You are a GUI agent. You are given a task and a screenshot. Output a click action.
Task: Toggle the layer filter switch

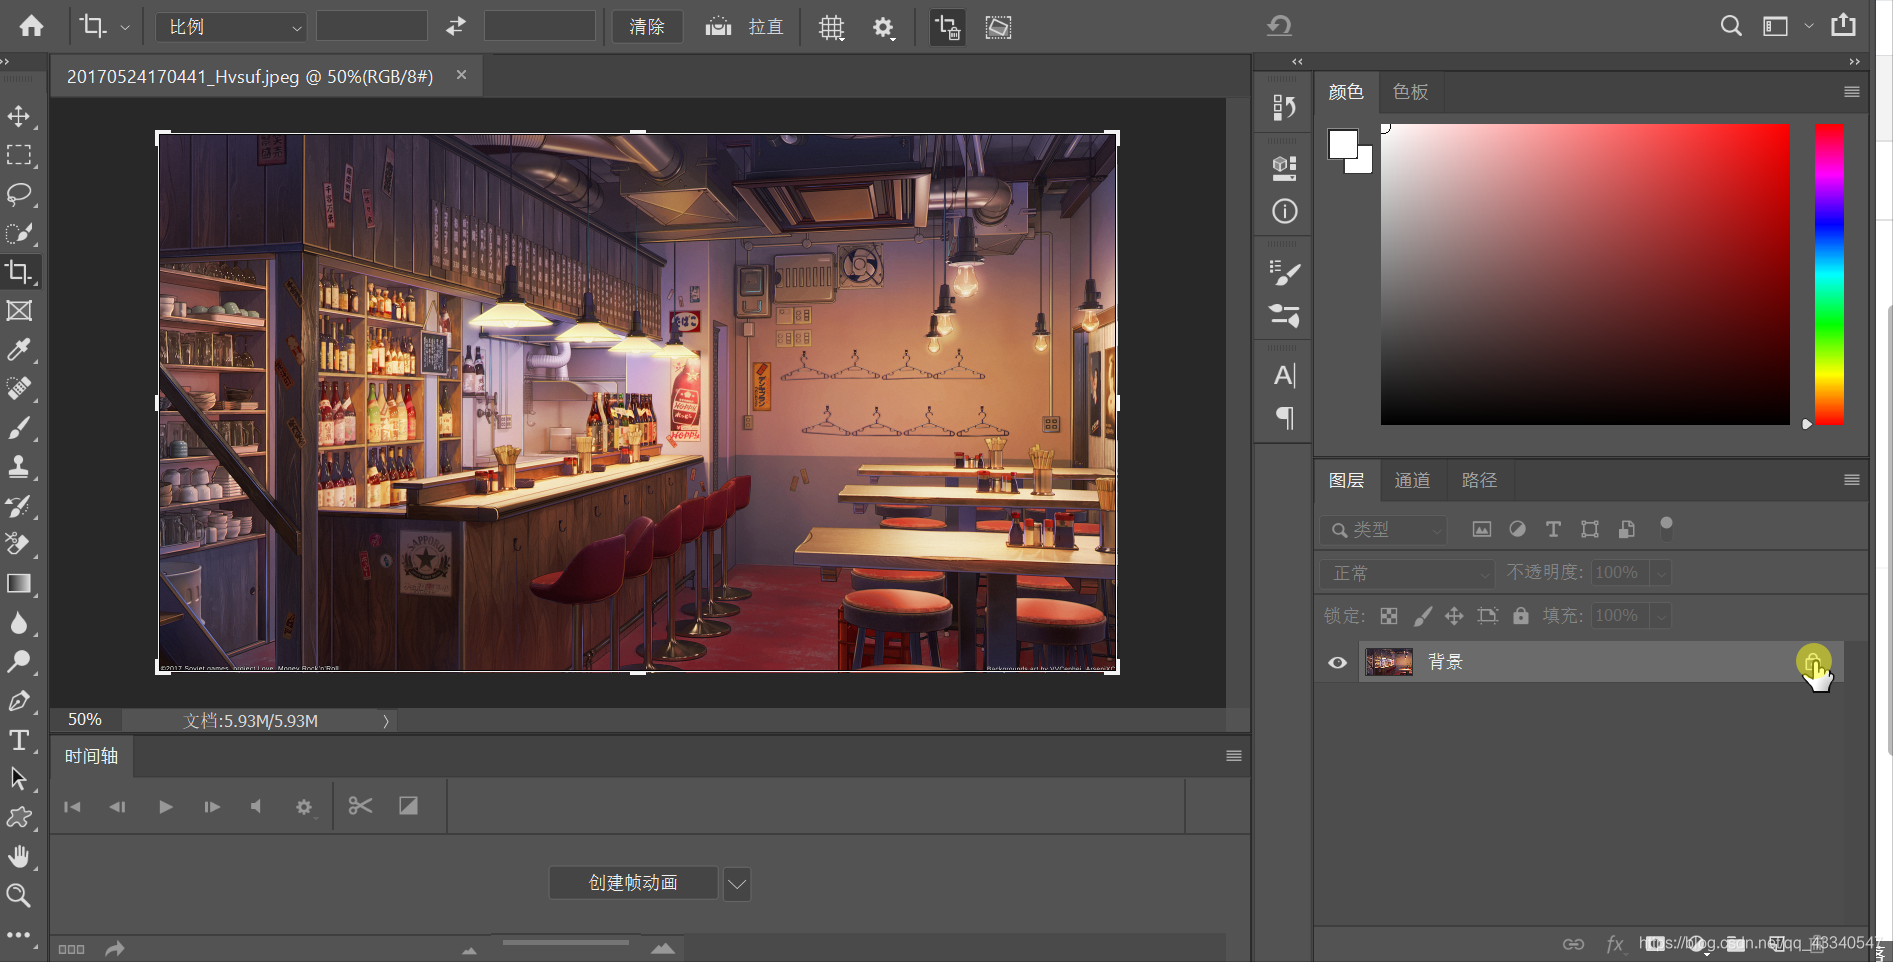coord(1666,528)
